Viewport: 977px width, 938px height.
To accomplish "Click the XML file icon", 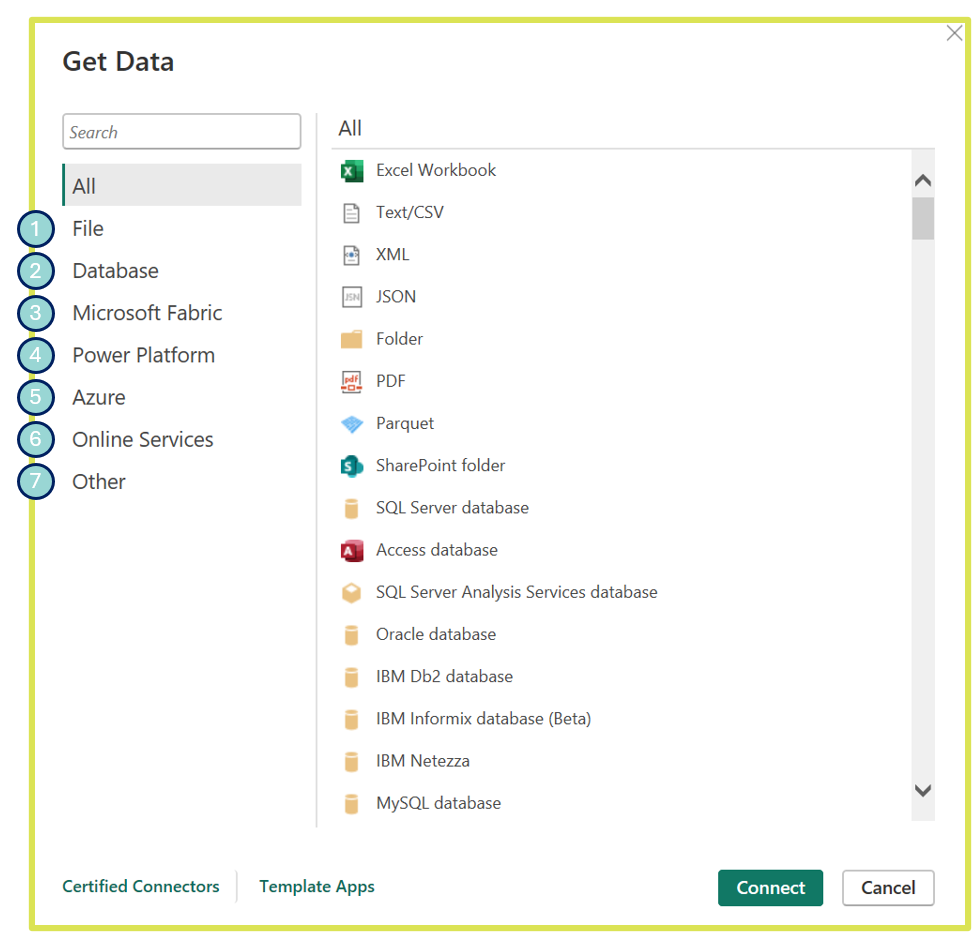I will 351,256.
